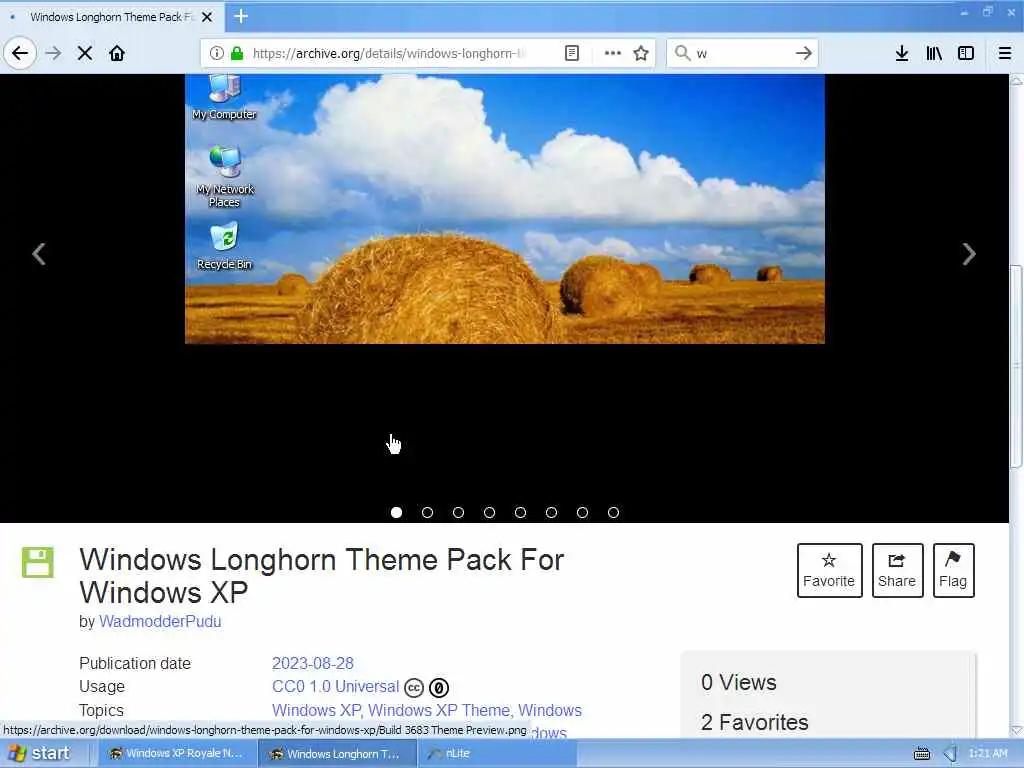Click the system tray clock
The height and width of the screenshot is (768, 1024).
pos(989,753)
